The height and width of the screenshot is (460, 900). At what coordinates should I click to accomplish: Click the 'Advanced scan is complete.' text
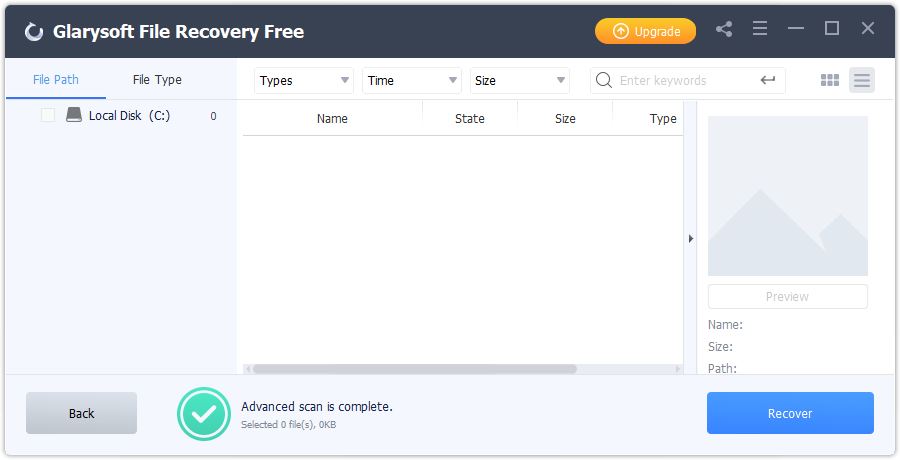pyautogui.click(x=317, y=406)
